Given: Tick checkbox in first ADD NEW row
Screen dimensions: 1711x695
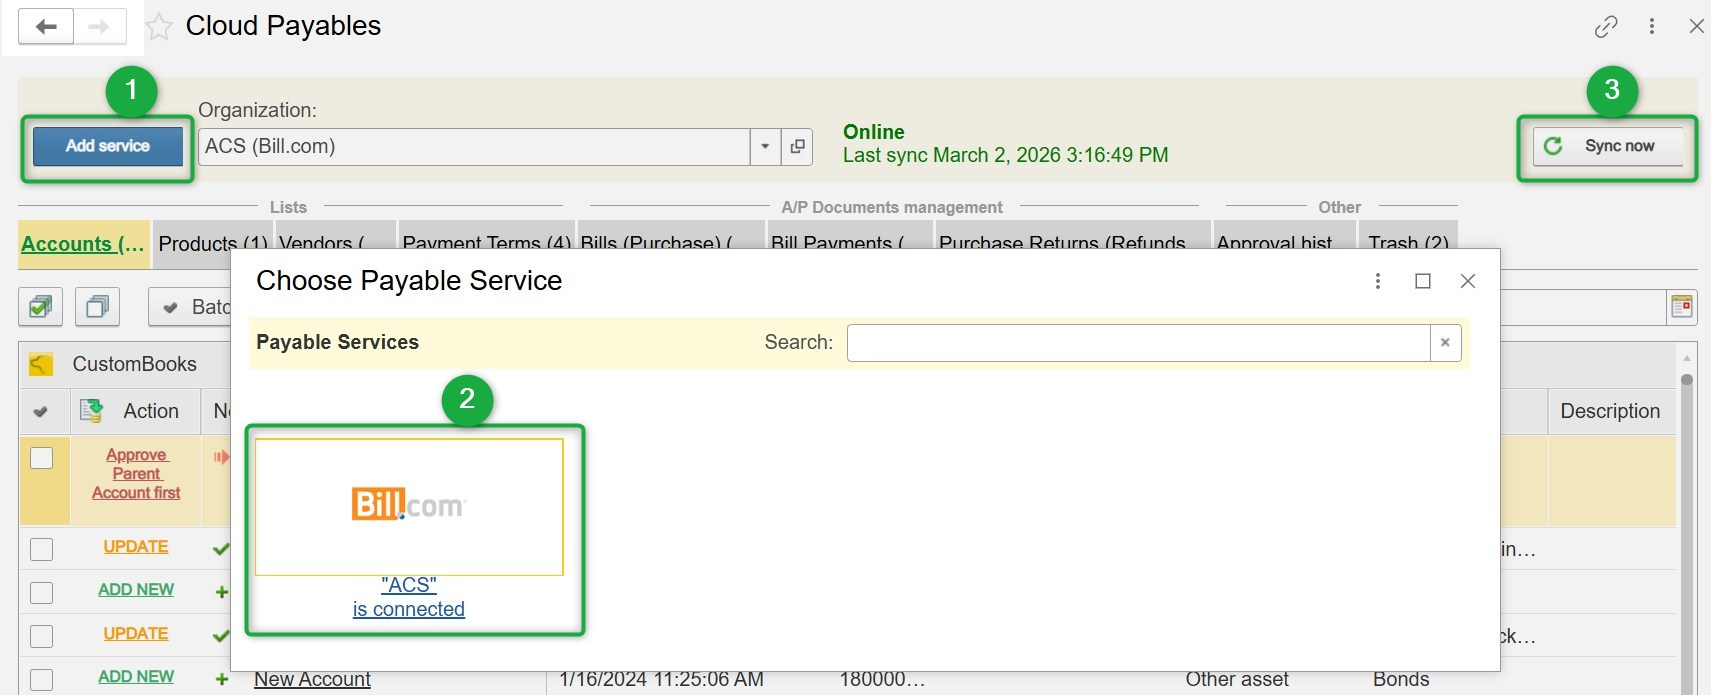Looking at the screenshot, I should [41, 592].
